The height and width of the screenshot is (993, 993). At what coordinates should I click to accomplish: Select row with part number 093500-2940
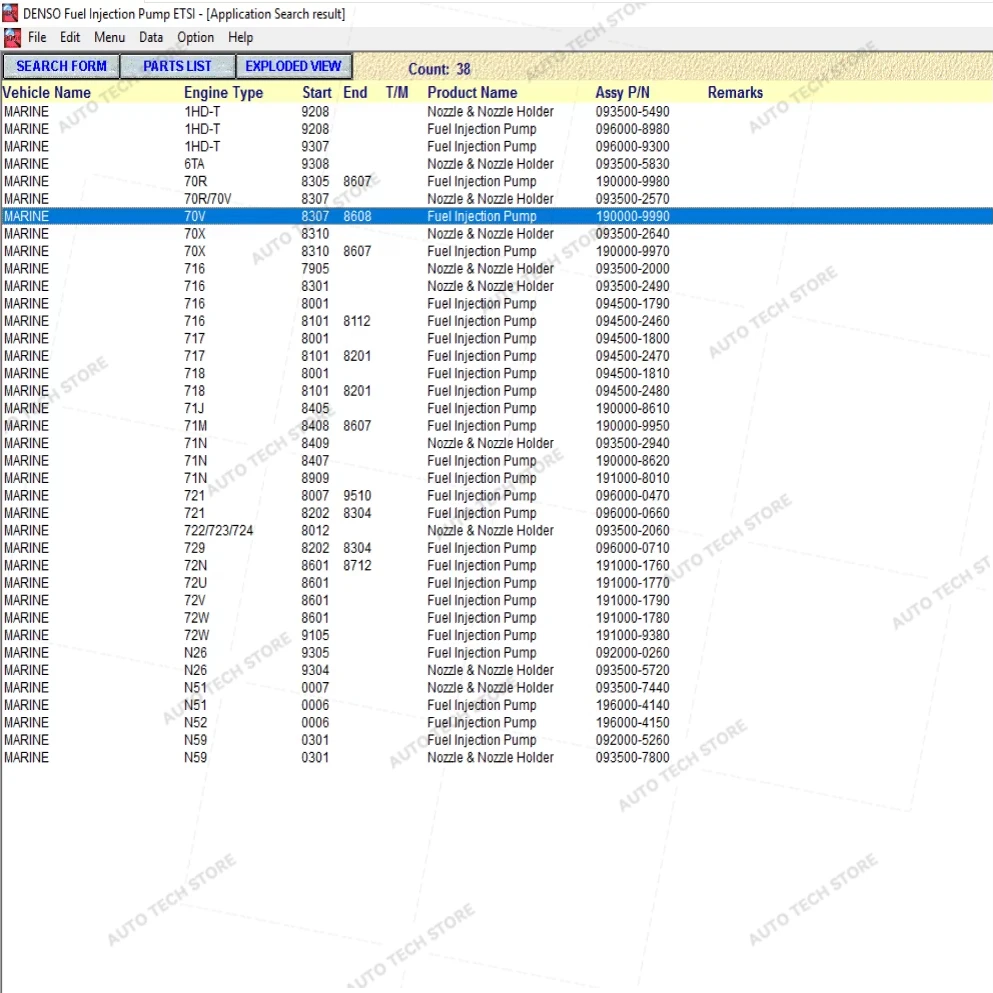(496, 443)
